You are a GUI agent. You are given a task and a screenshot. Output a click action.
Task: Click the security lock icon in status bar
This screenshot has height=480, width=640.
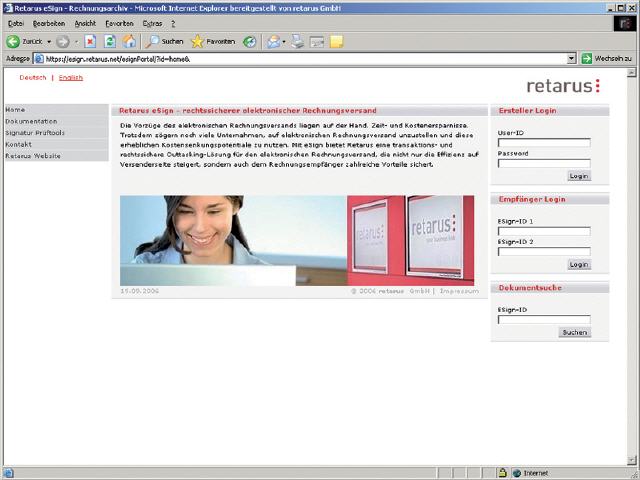click(502, 473)
